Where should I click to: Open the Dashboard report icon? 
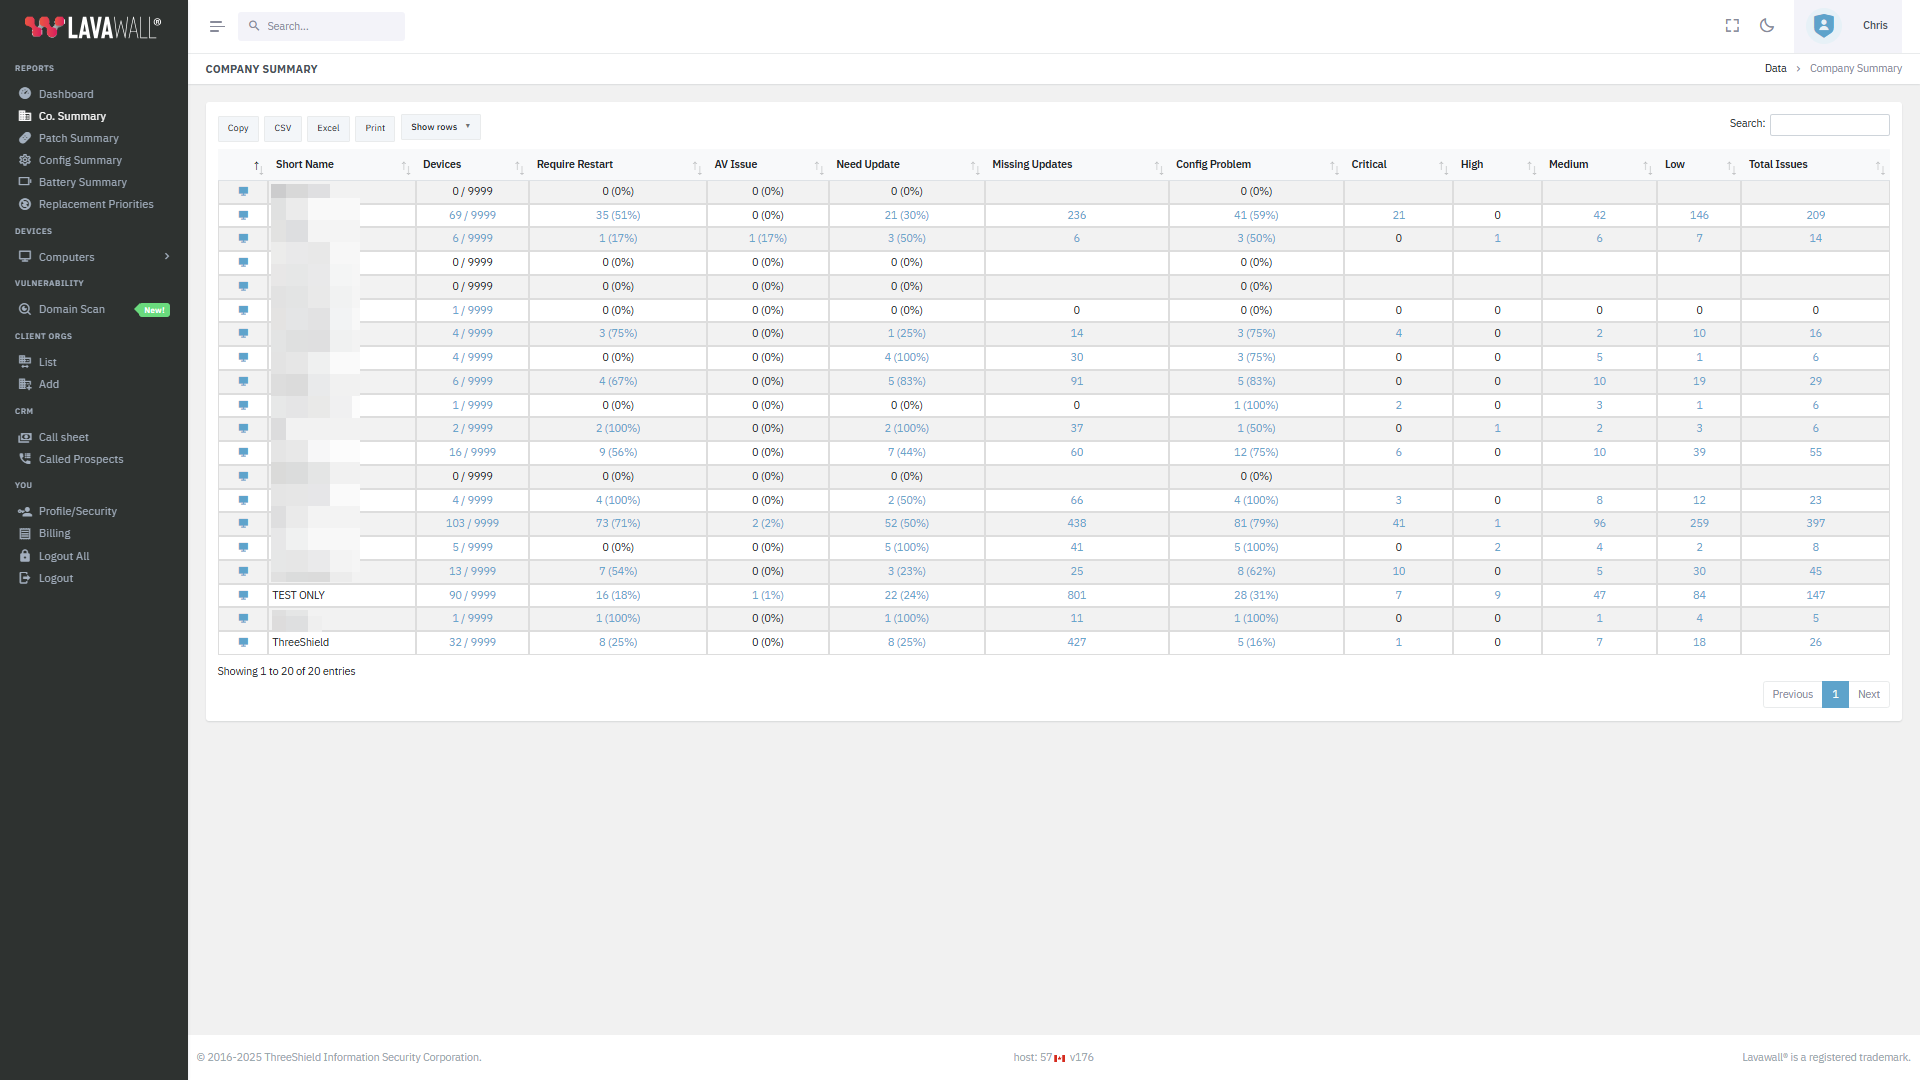(x=25, y=94)
